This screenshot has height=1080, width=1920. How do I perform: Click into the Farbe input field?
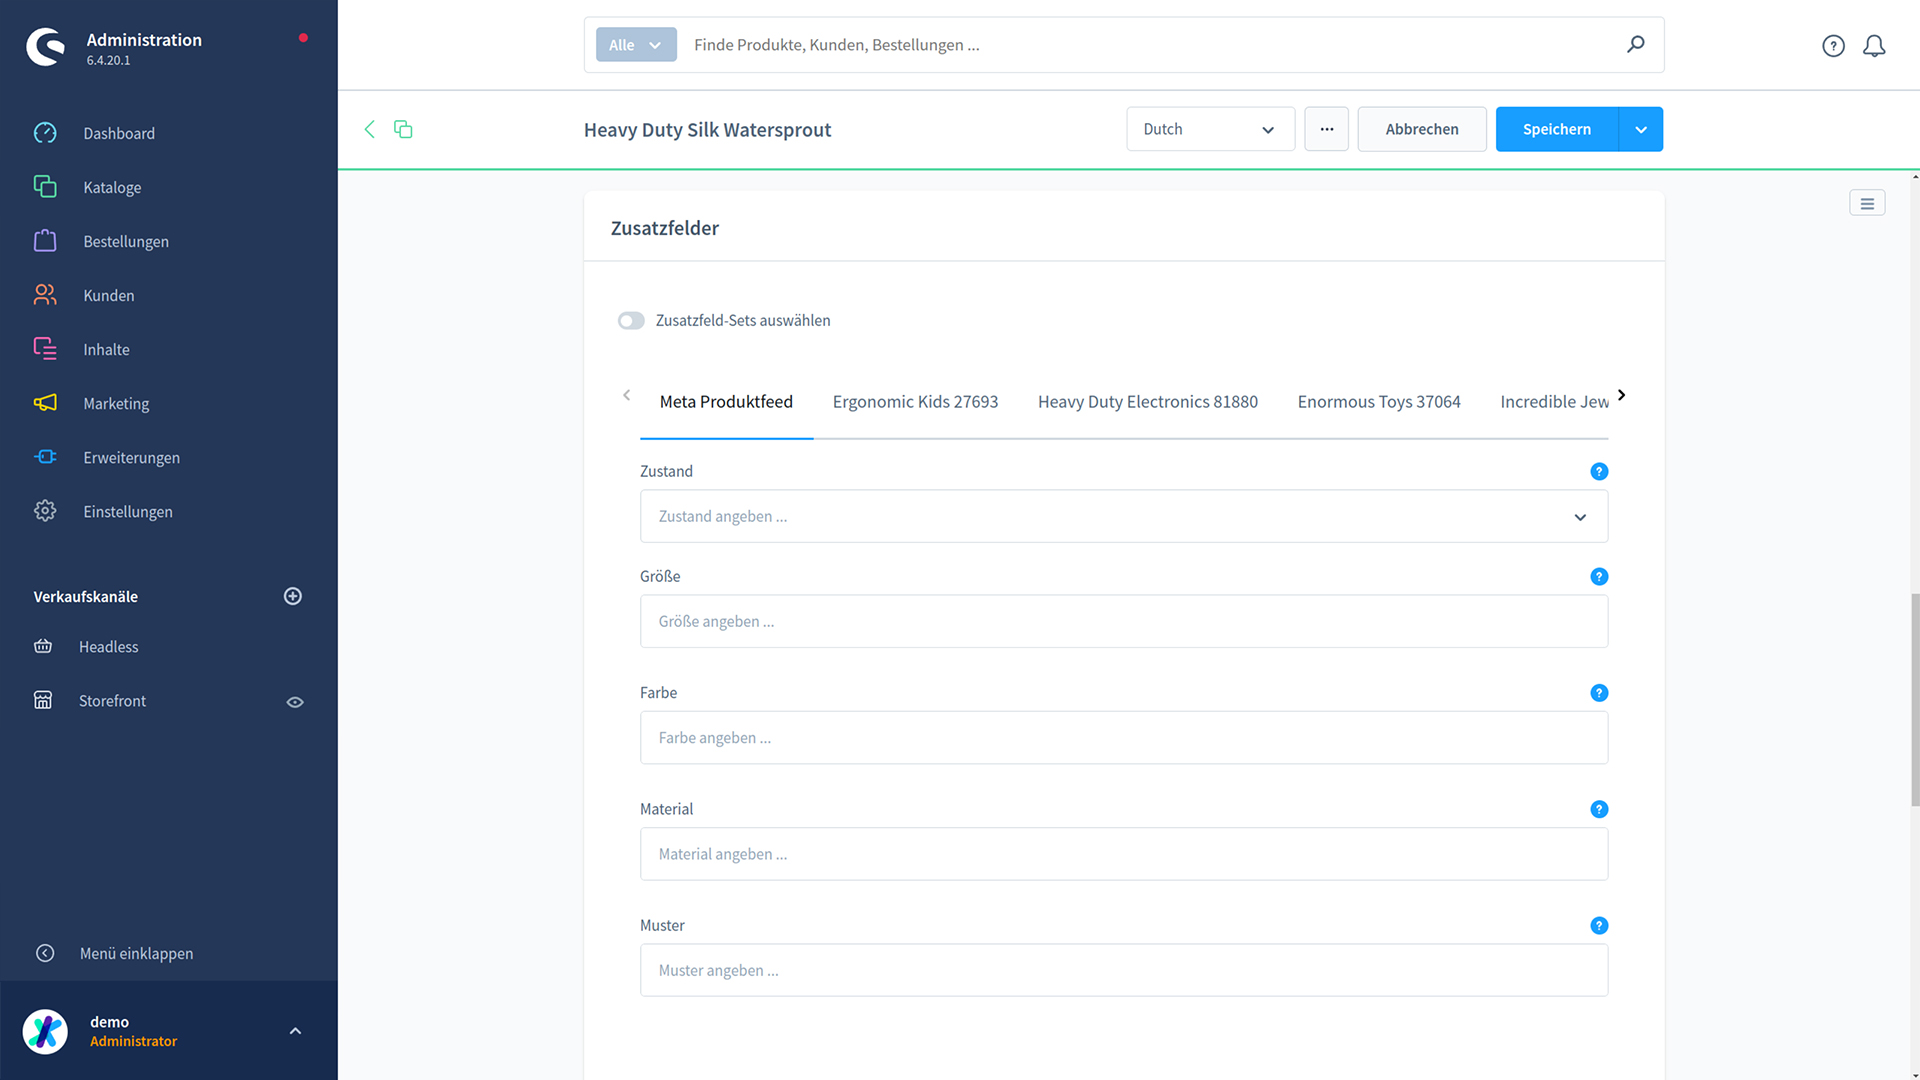pyautogui.click(x=1123, y=738)
